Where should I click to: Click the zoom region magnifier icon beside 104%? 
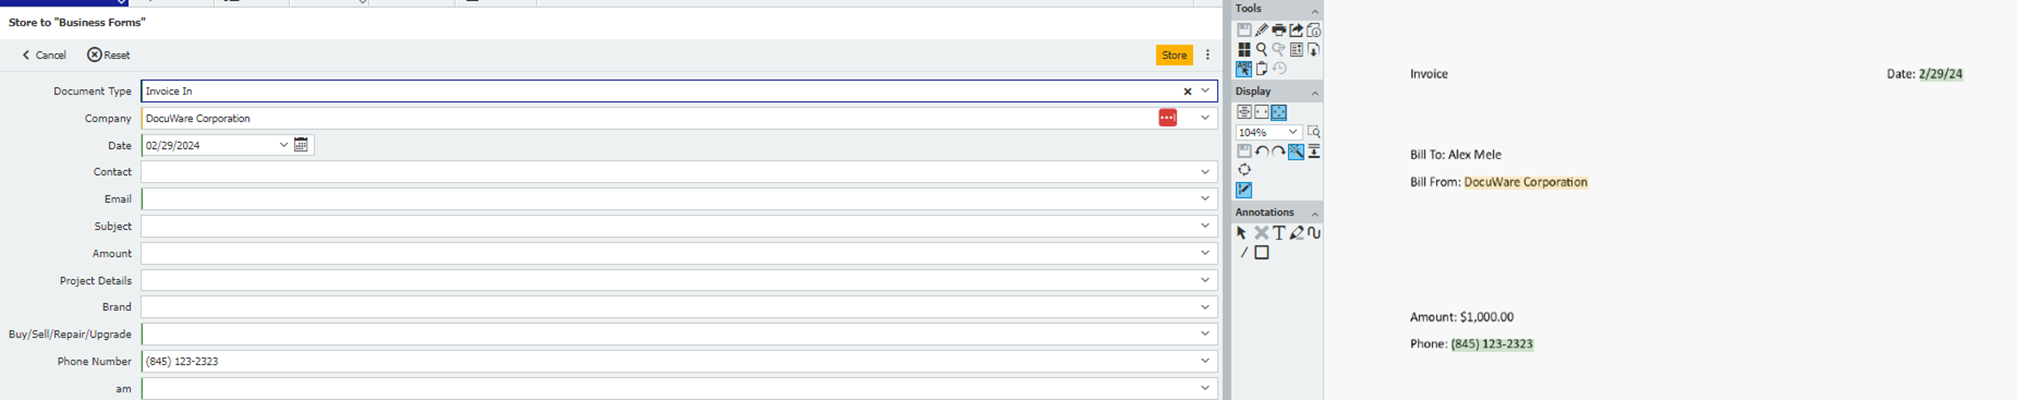(x=1314, y=132)
